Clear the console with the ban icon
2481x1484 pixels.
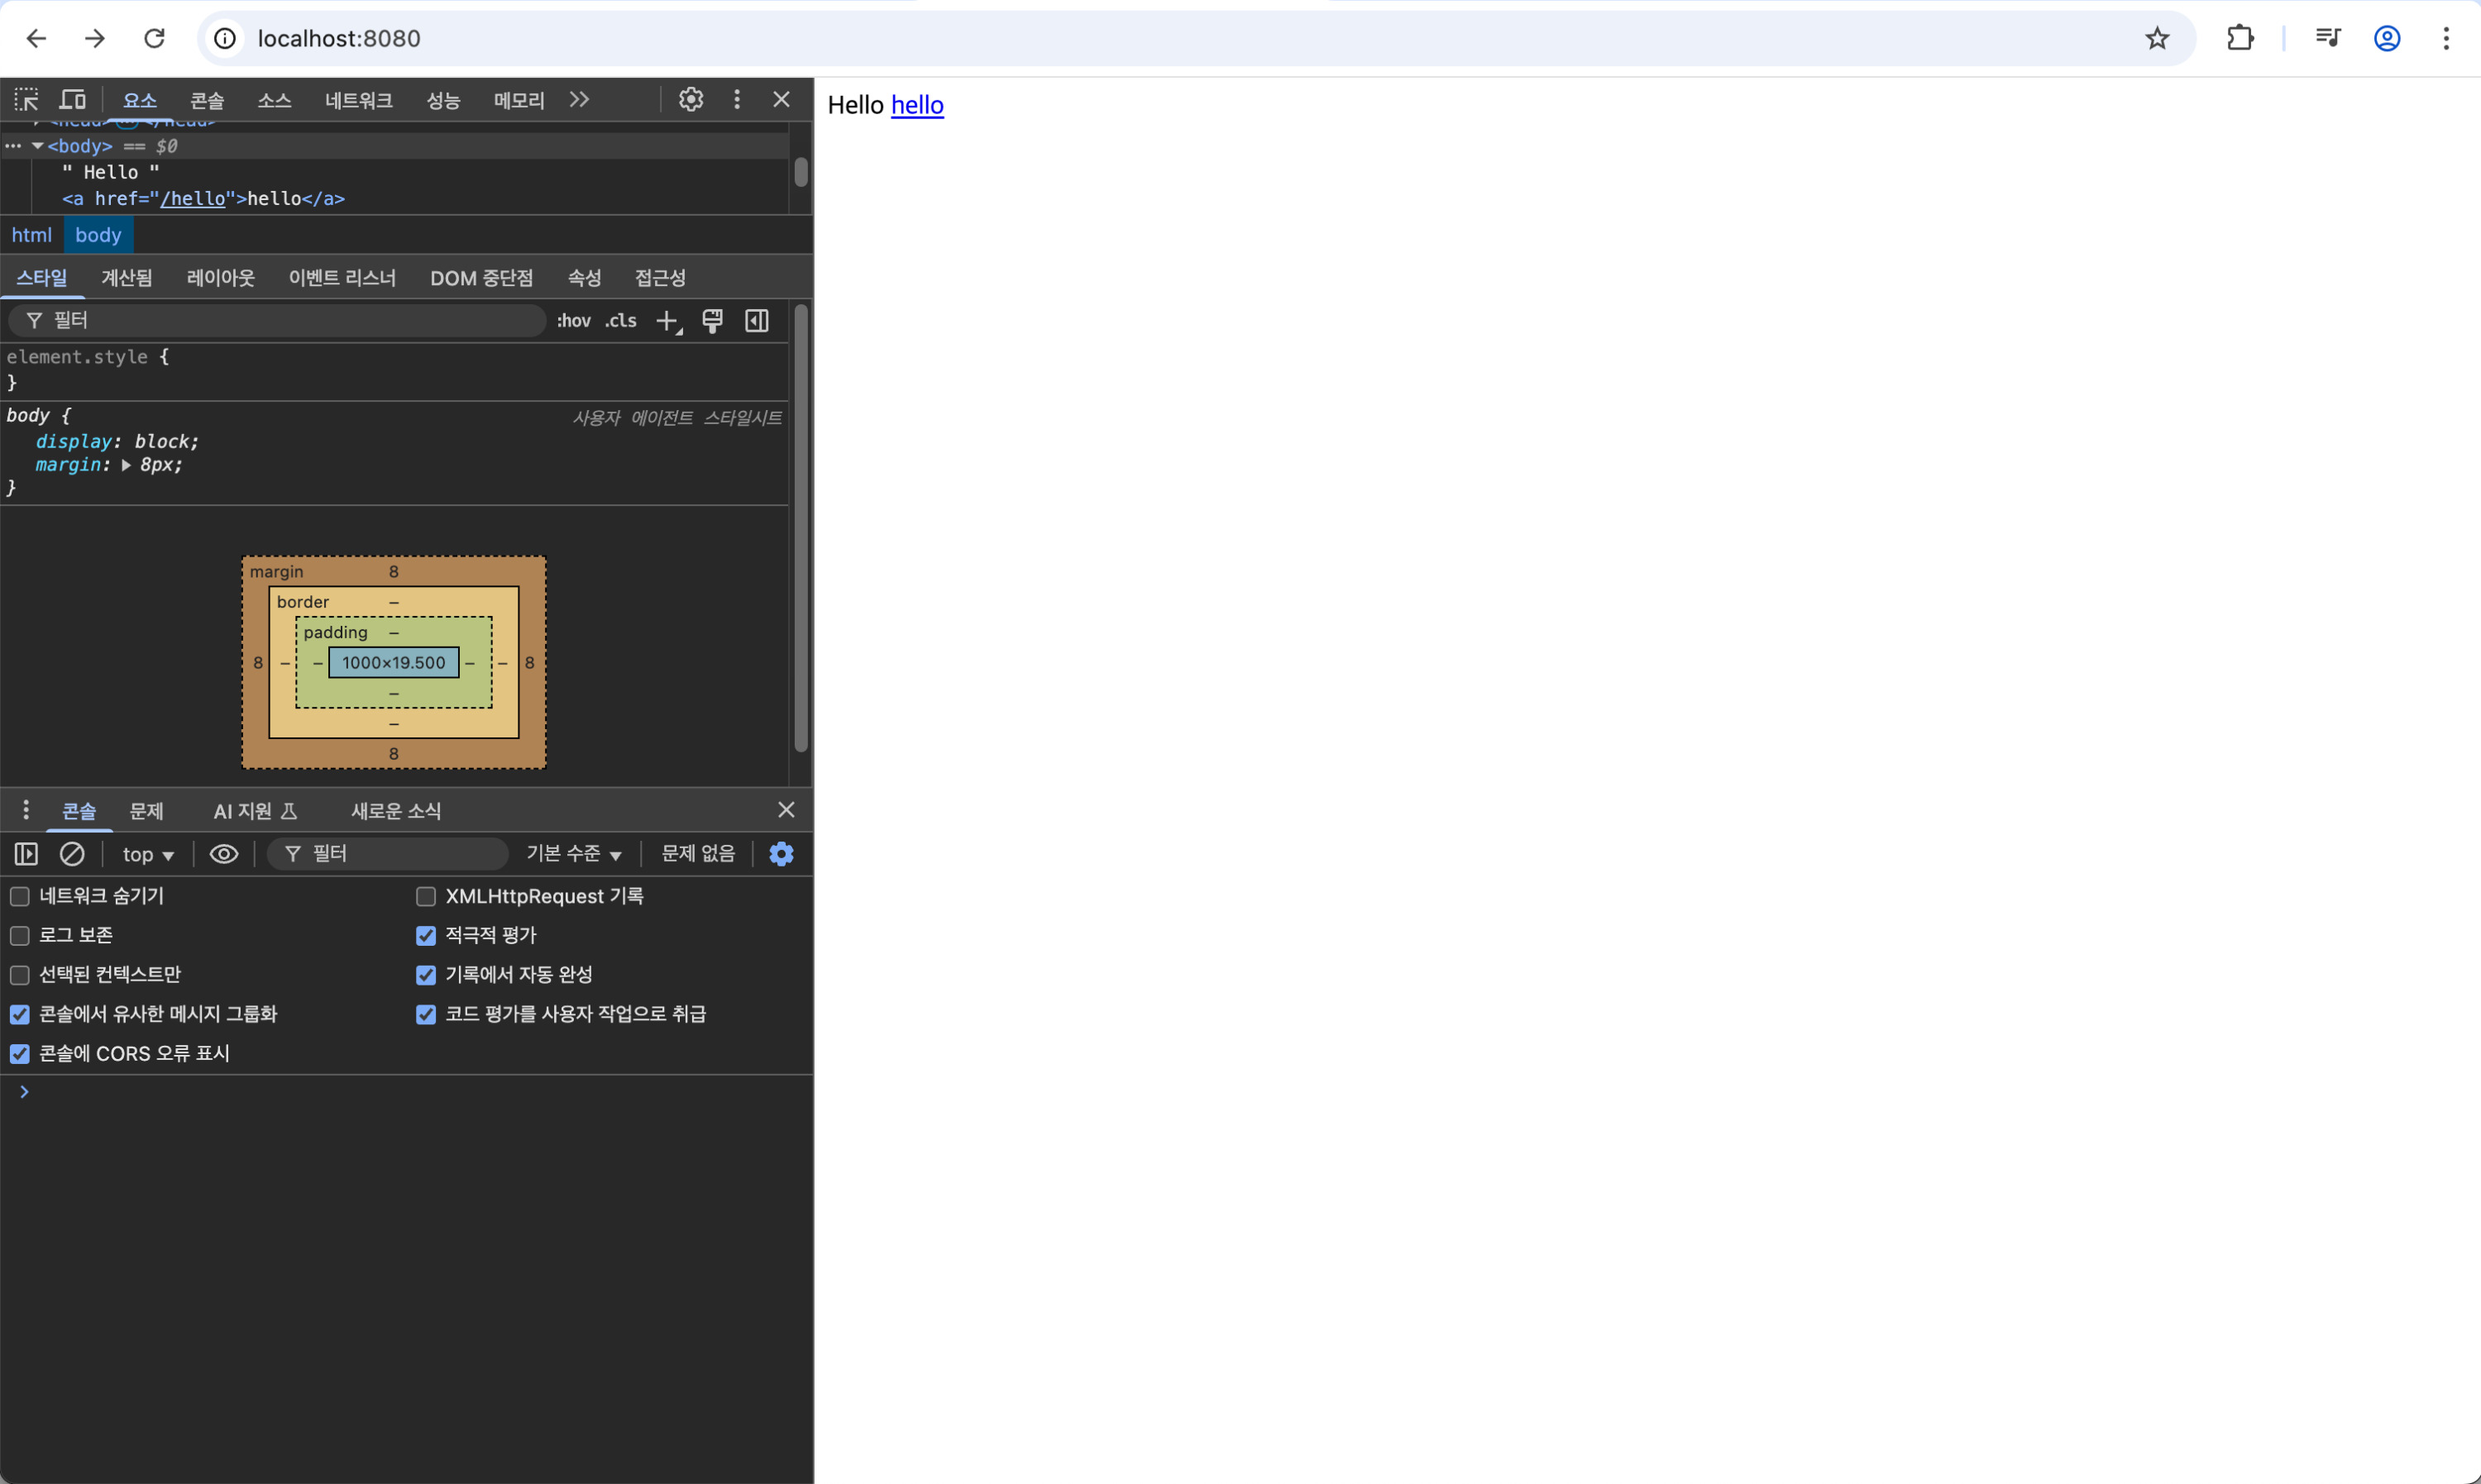tap(72, 854)
